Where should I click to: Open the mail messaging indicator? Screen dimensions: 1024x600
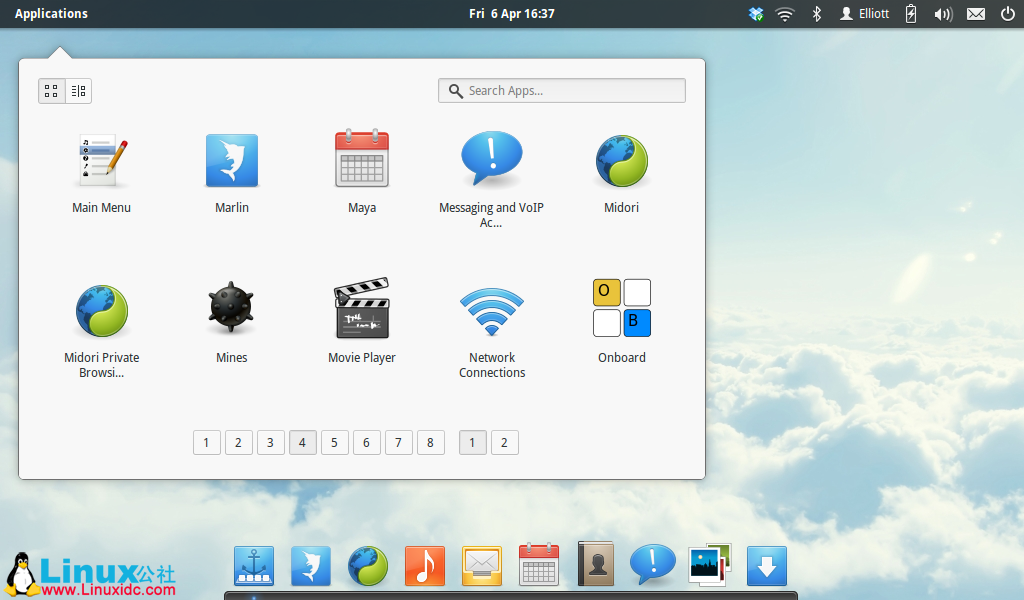[x=976, y=14]
